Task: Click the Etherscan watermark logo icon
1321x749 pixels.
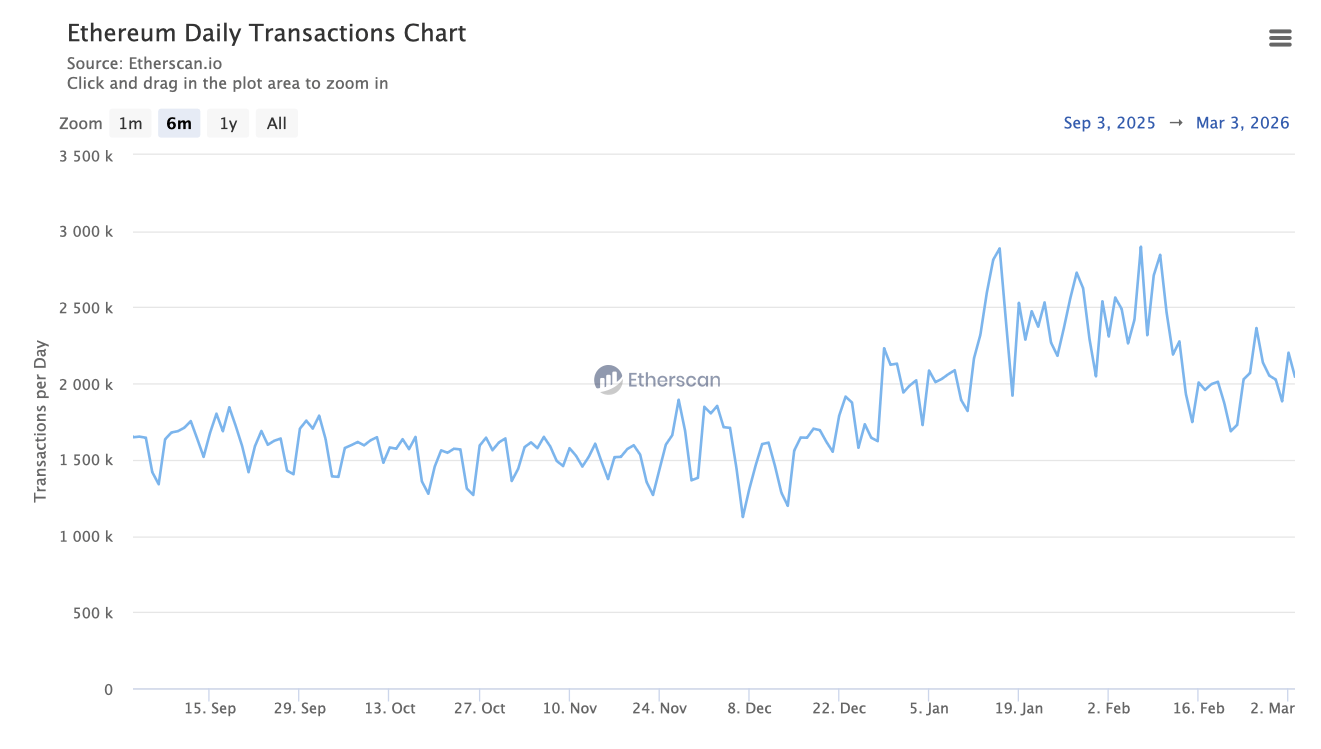Action: 608,380
